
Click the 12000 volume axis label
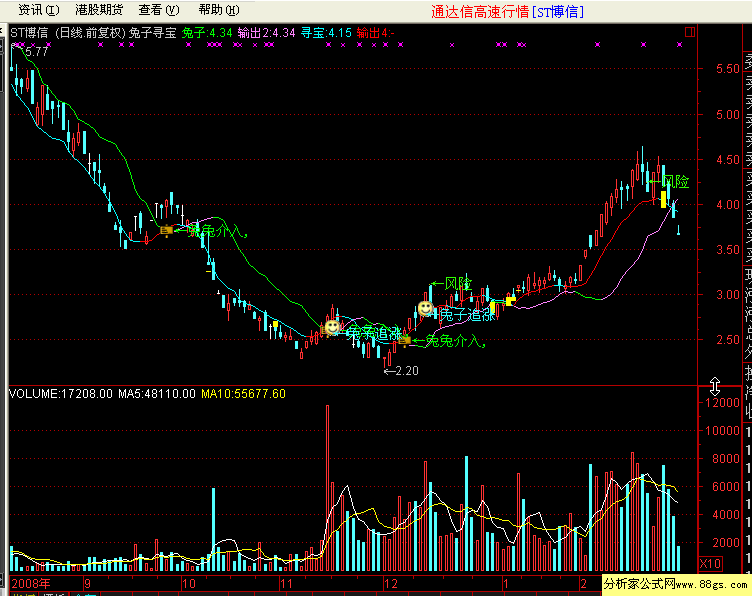point(722,402)
